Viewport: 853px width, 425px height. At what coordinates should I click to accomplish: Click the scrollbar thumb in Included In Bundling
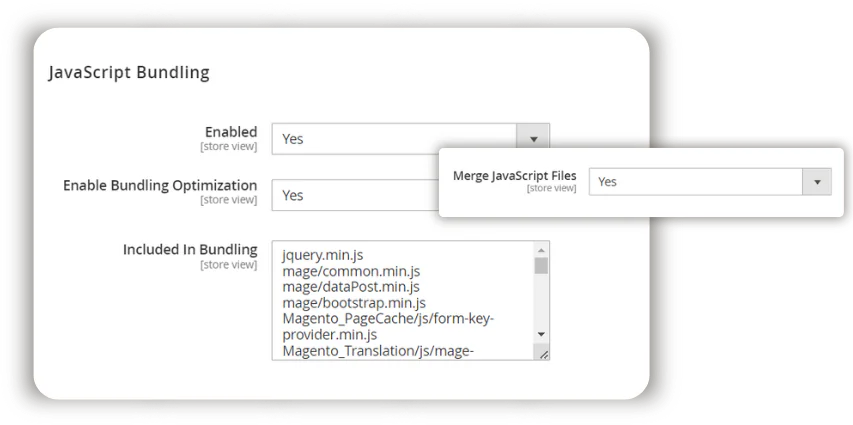pos(541,265)
